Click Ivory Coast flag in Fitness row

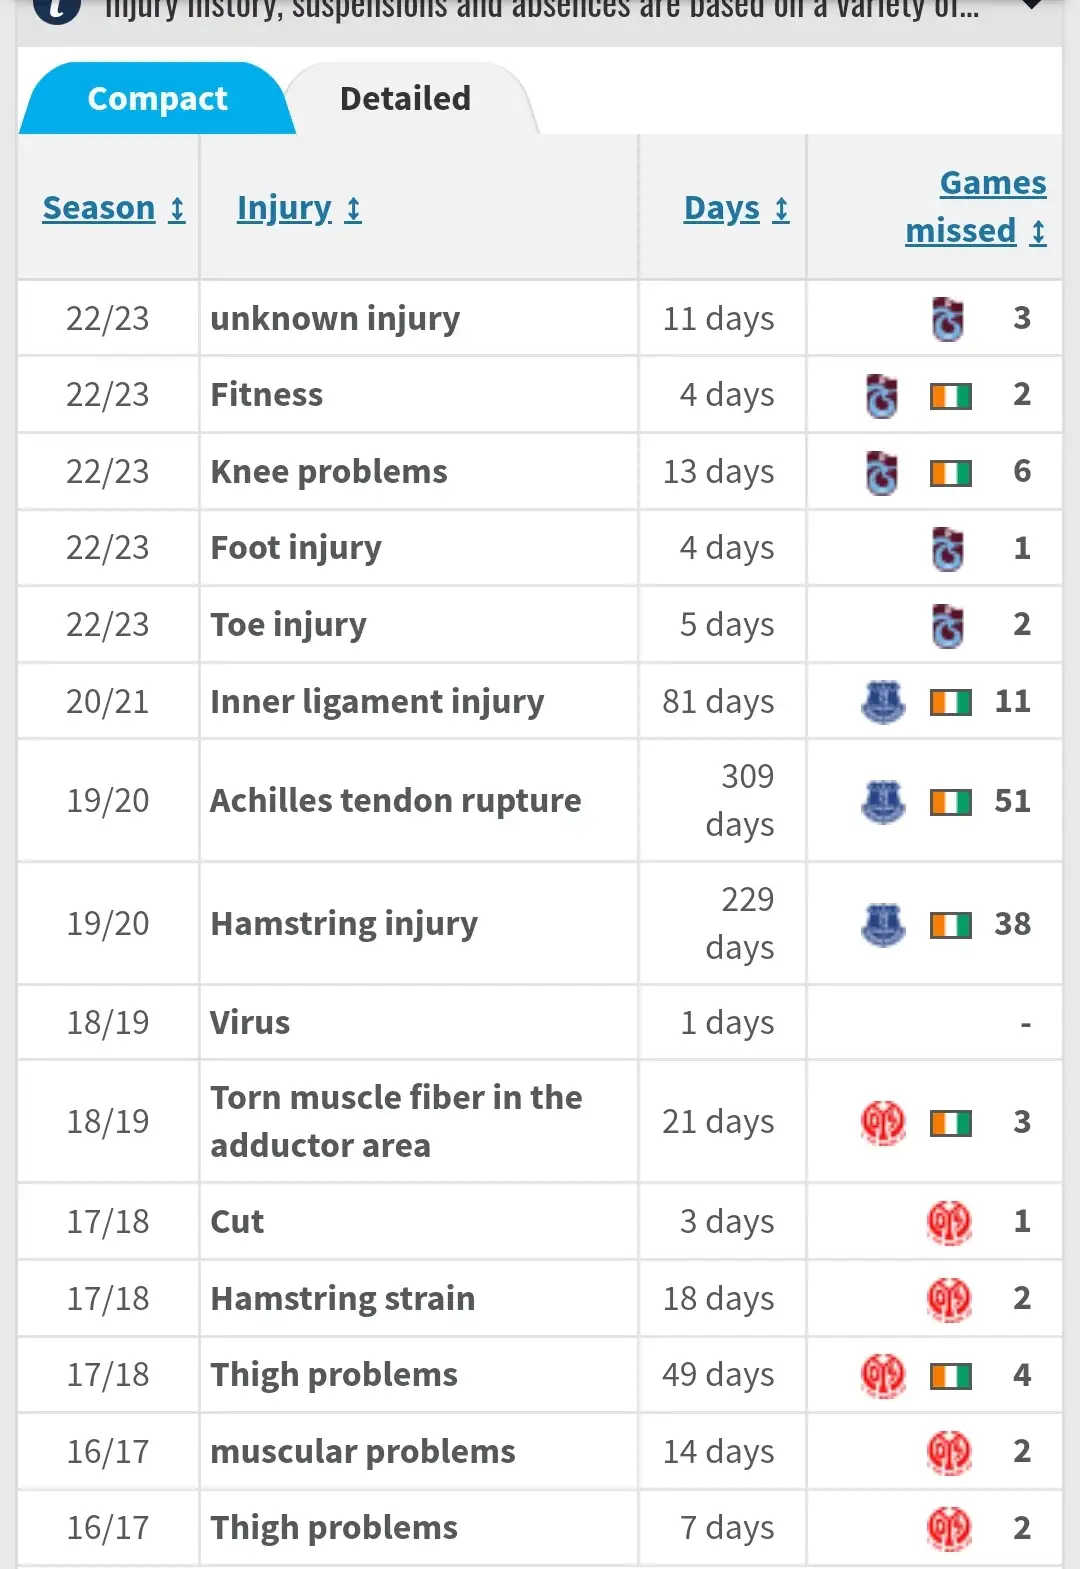951,396
